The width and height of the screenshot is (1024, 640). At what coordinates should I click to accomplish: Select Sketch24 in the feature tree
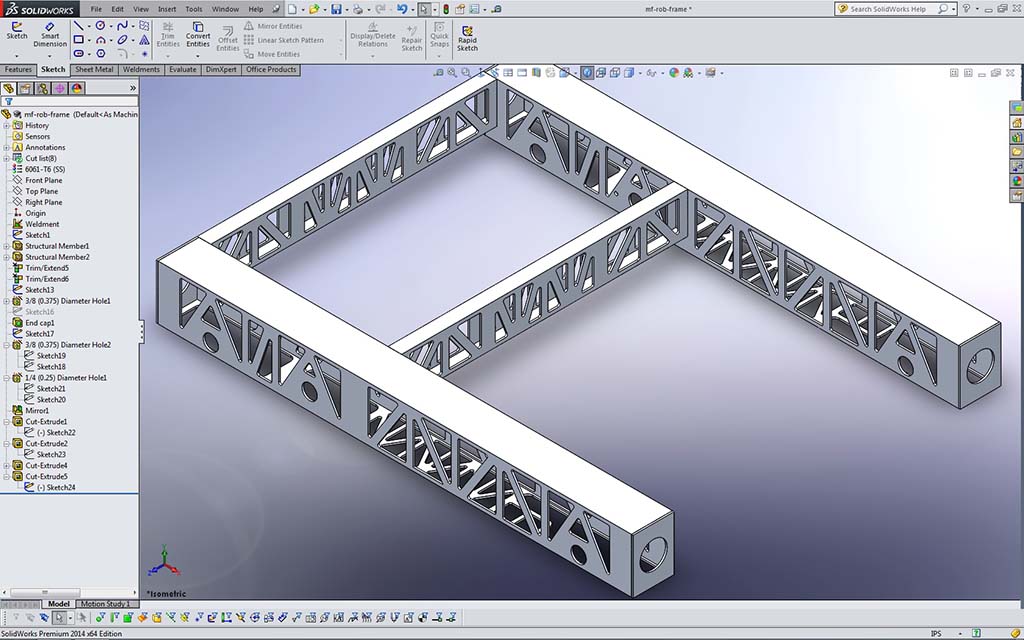tap(57, 487)
